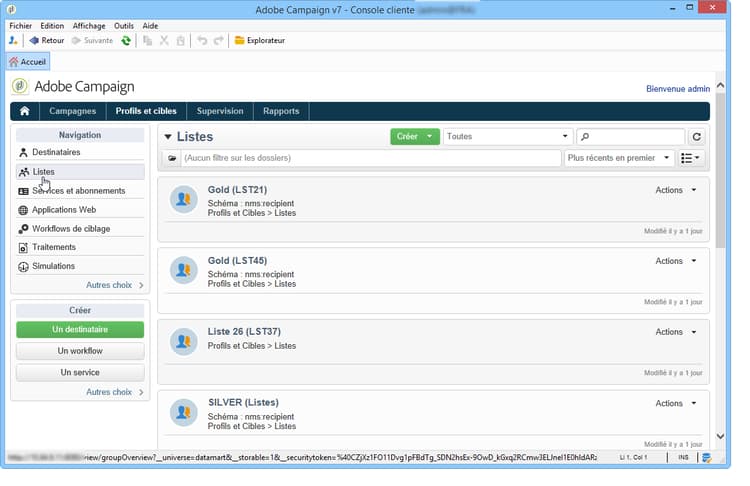Image resolution: width=750 pixels, height=486 pixels.
Task: Switch to the Rapports tab
Action: coord(281,111)
